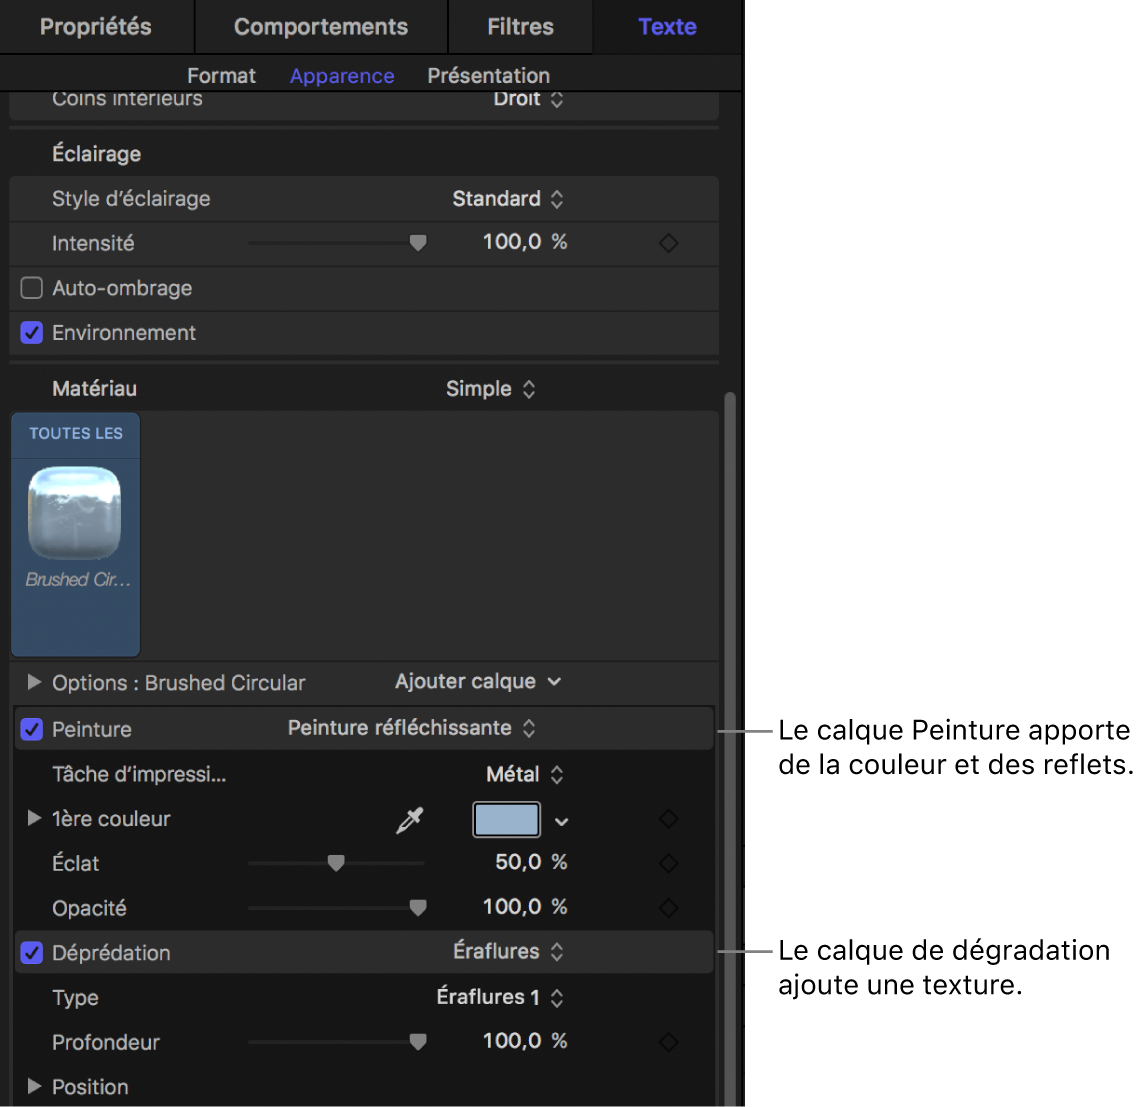Viewport: 1144px width, 1107px height.
Task: Enable the Auto-ombrage checkbox
Action: (x=31, y=288)
